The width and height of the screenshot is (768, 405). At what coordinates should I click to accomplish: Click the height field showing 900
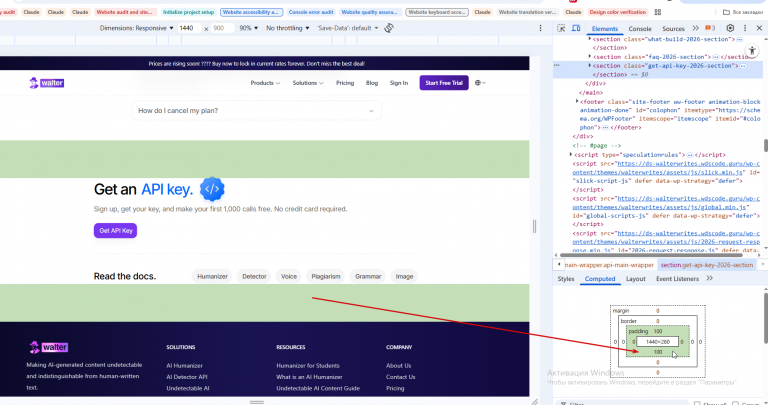(222, 28)
